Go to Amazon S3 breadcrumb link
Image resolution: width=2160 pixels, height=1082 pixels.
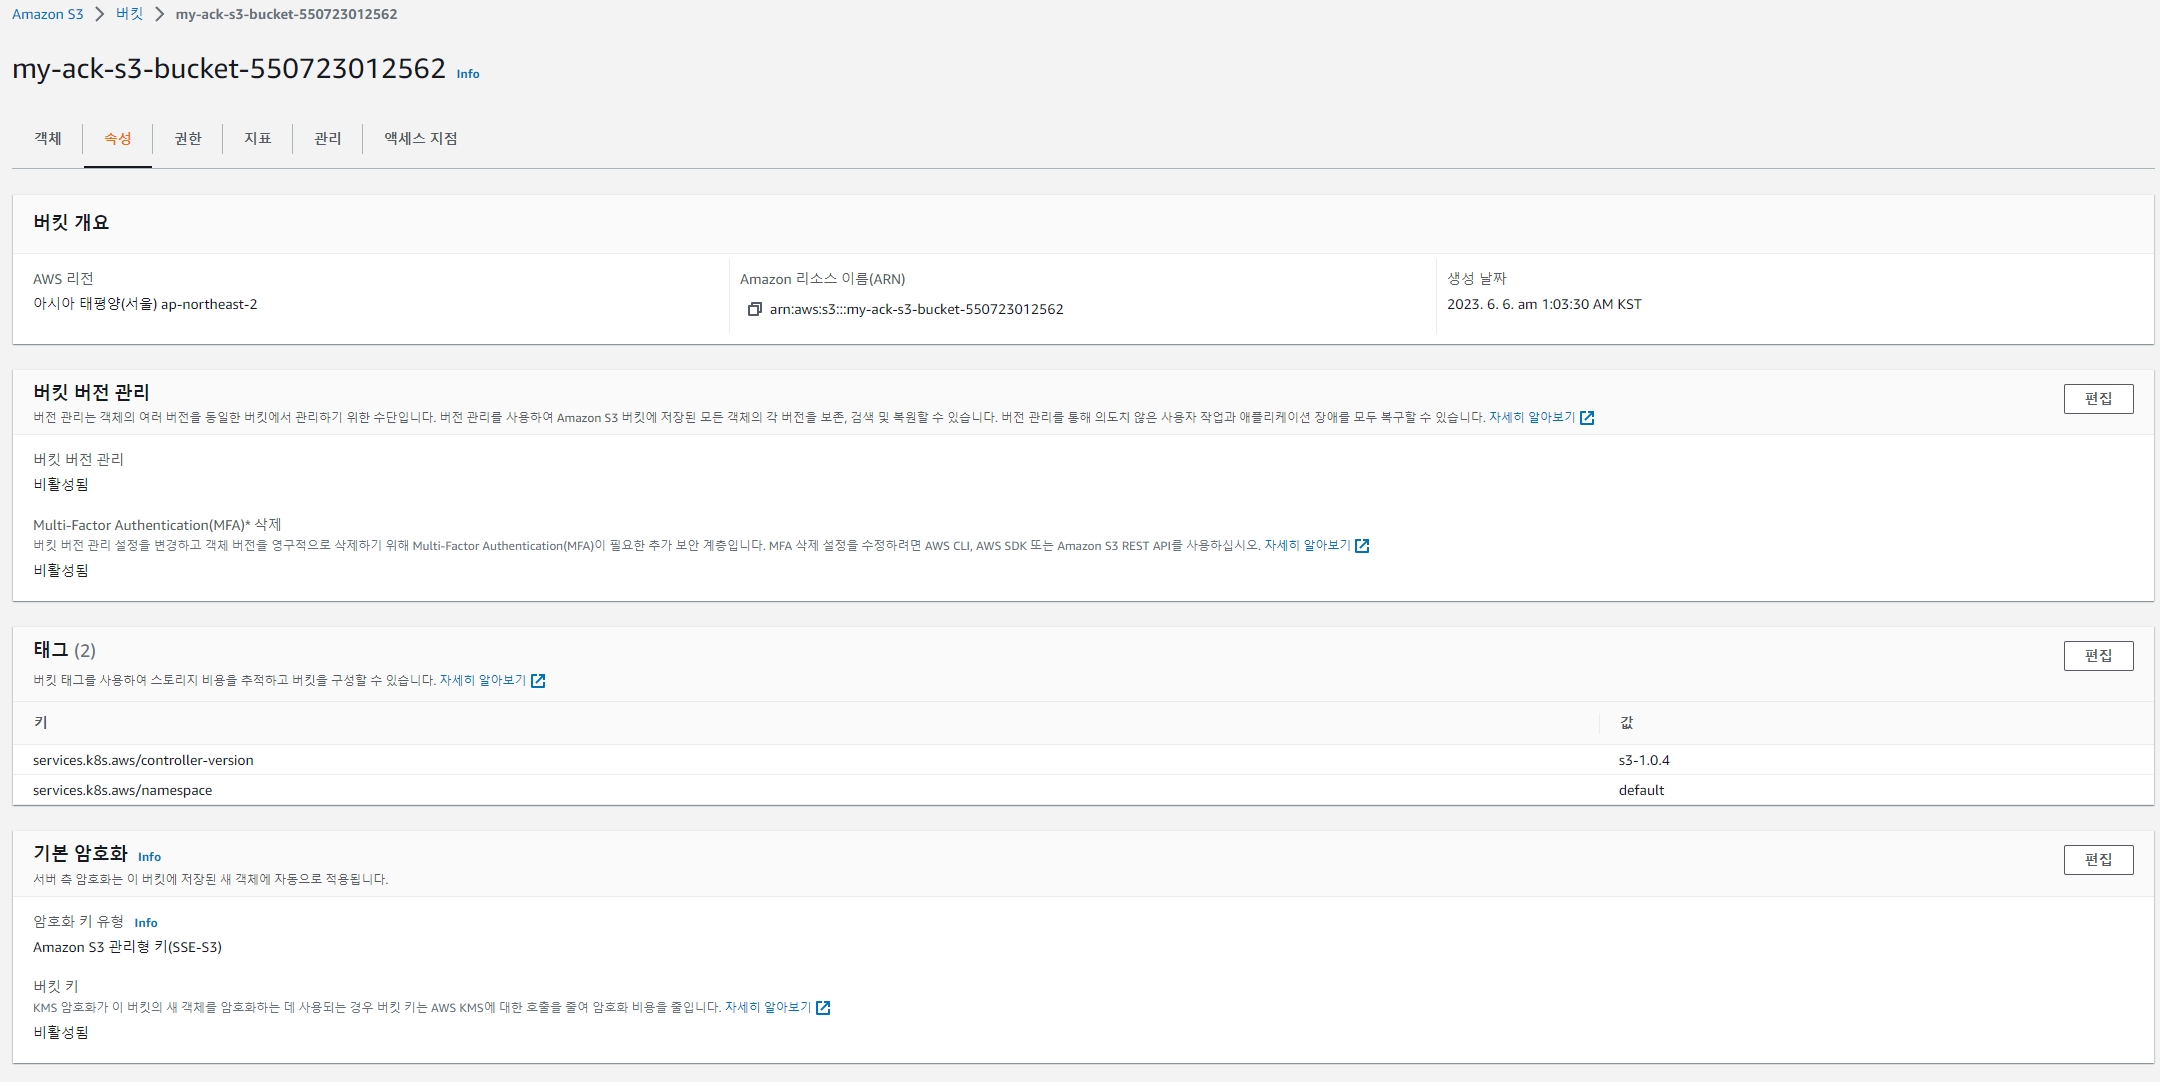(x=48, y=14)
